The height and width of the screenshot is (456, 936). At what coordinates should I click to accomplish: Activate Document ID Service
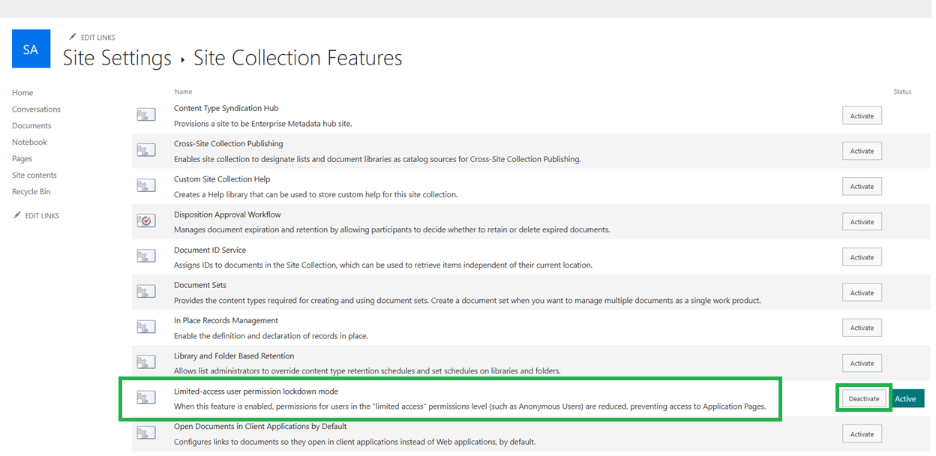862,257
